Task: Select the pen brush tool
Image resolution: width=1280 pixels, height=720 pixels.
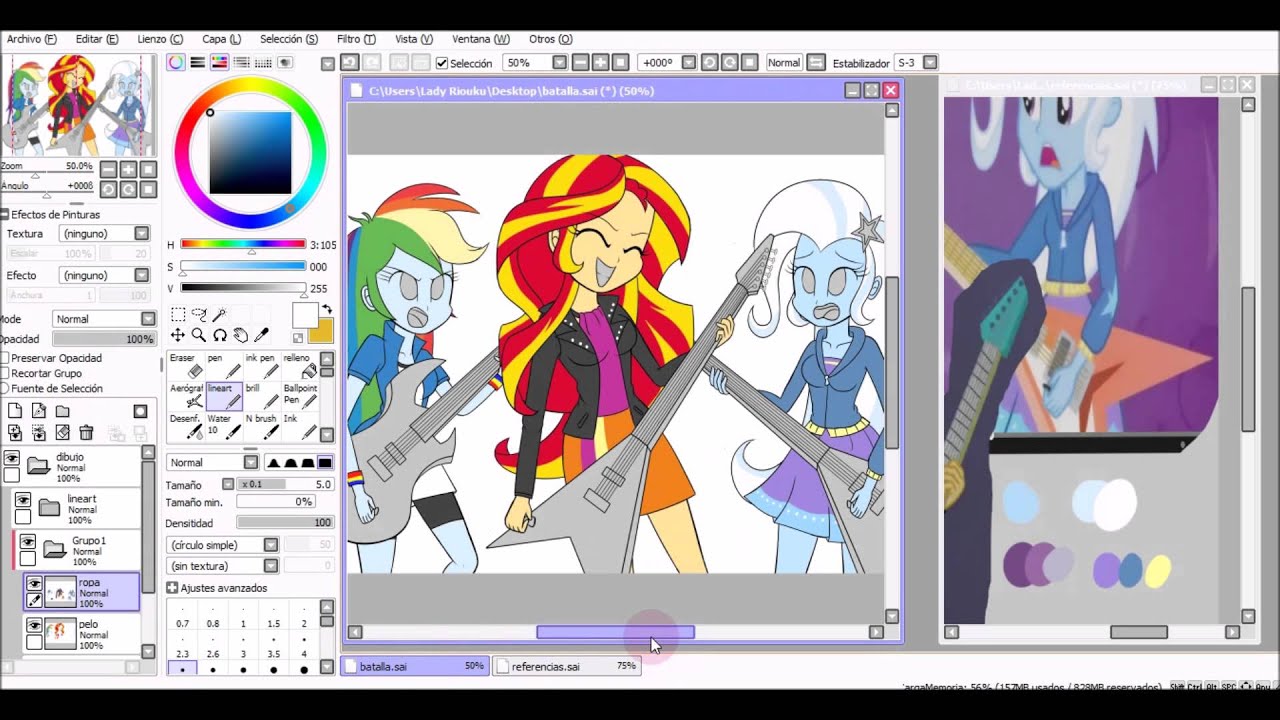Action: (224, 365)
